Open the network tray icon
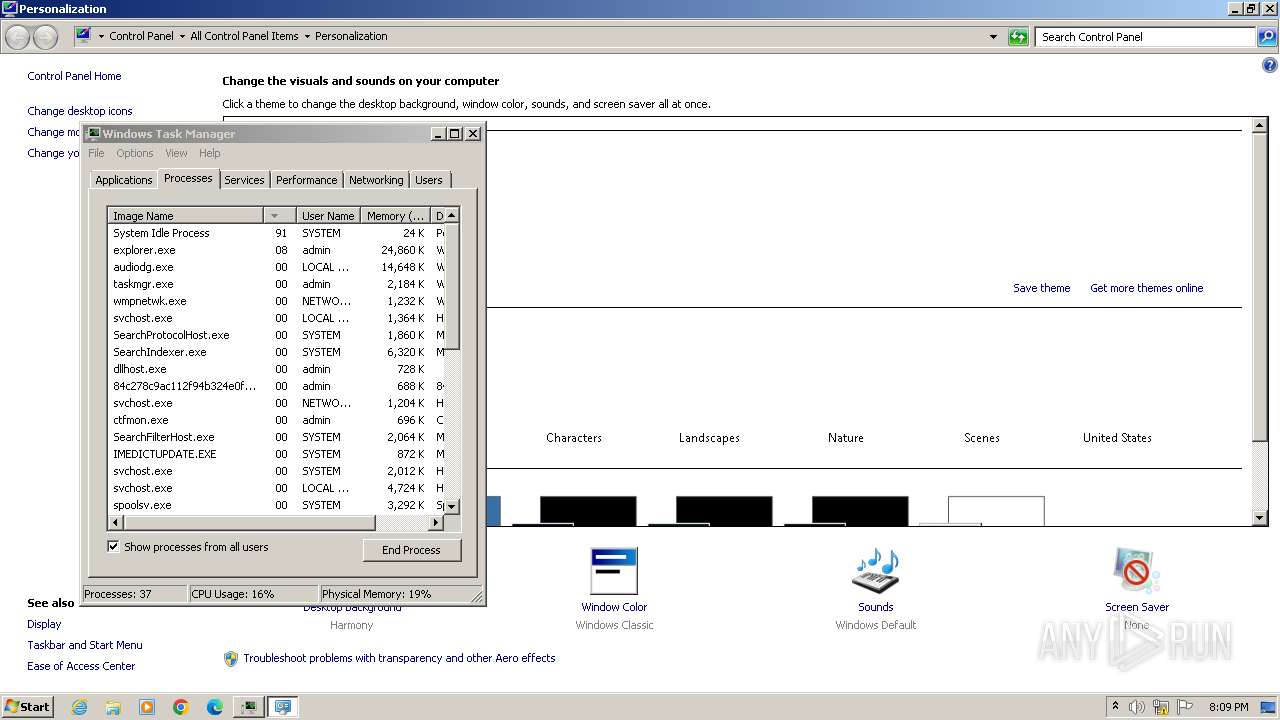 [1161, 707]
